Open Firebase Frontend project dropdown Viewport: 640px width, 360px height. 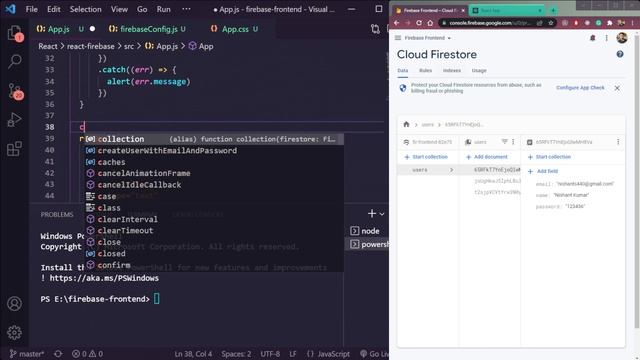pos(427,38)
